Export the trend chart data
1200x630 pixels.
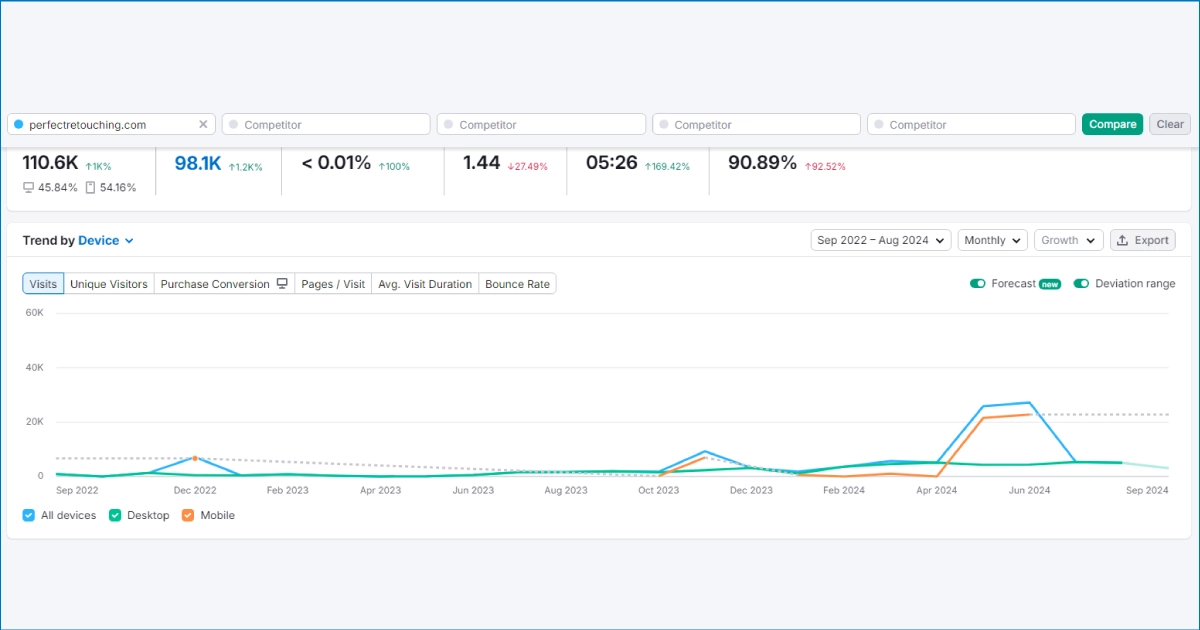(x=1143, y=240)
